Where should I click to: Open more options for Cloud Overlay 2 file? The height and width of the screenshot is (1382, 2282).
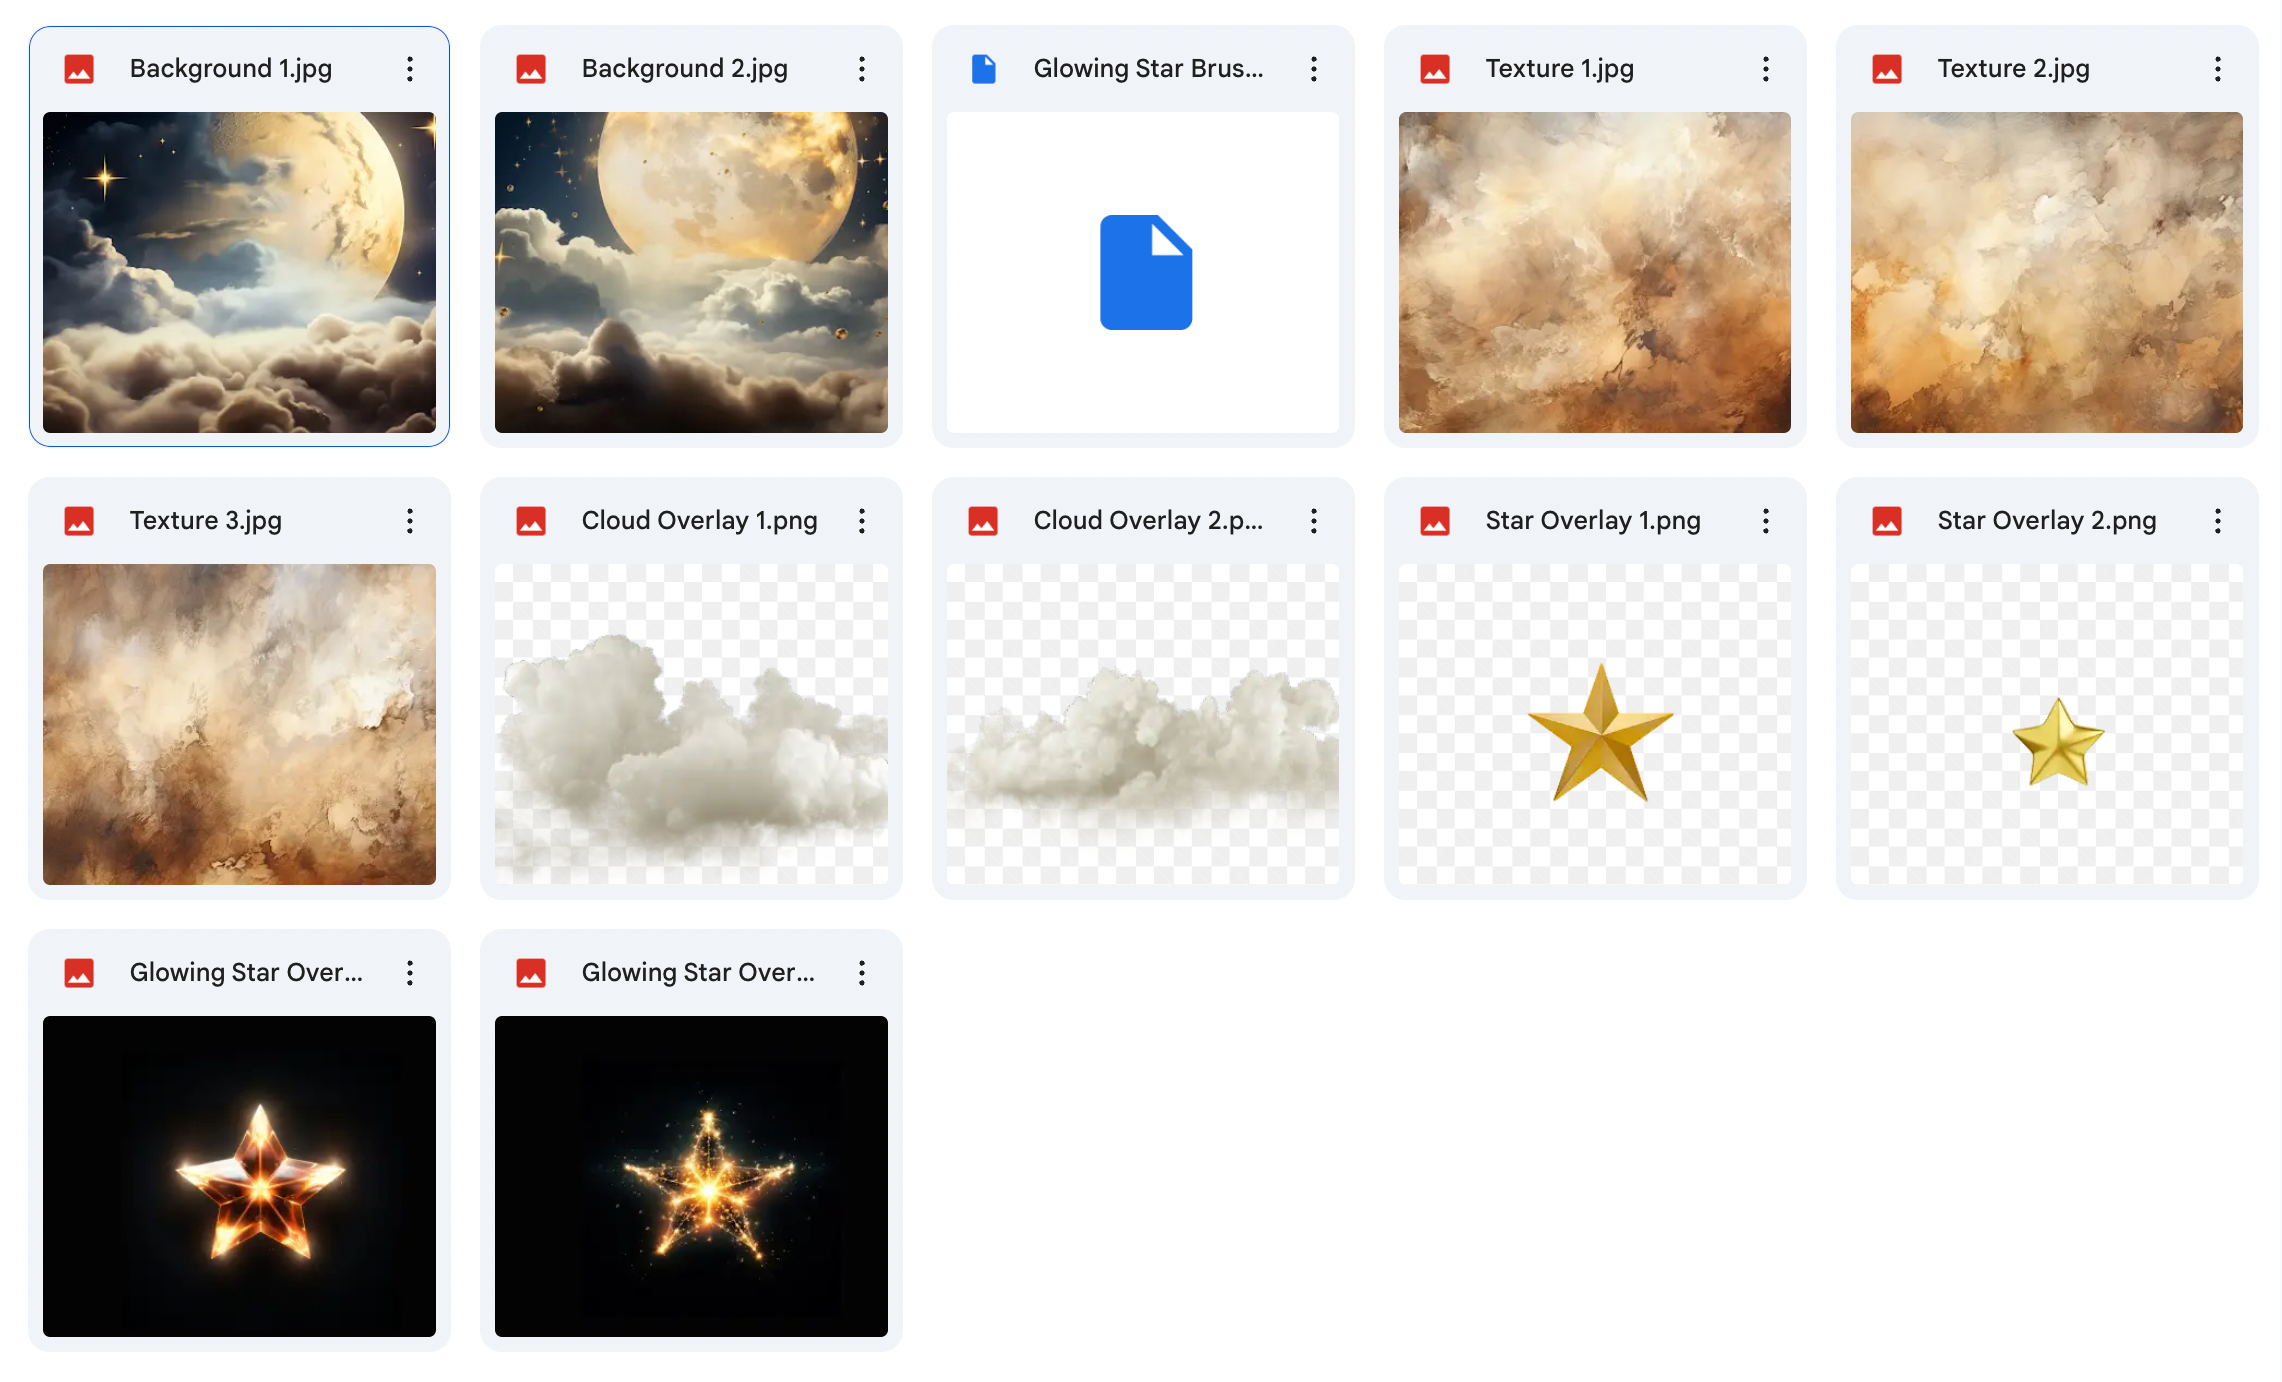[x=1314, y=521]
